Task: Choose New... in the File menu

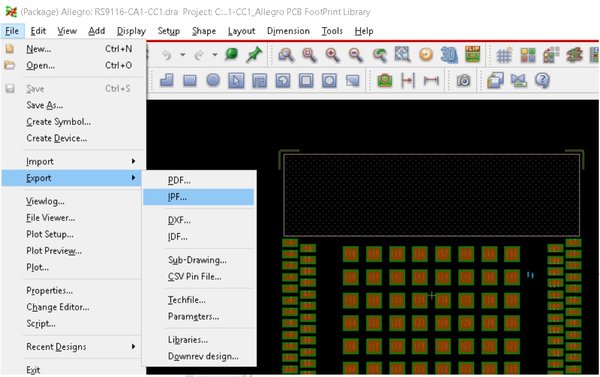Action: [73, 49]
